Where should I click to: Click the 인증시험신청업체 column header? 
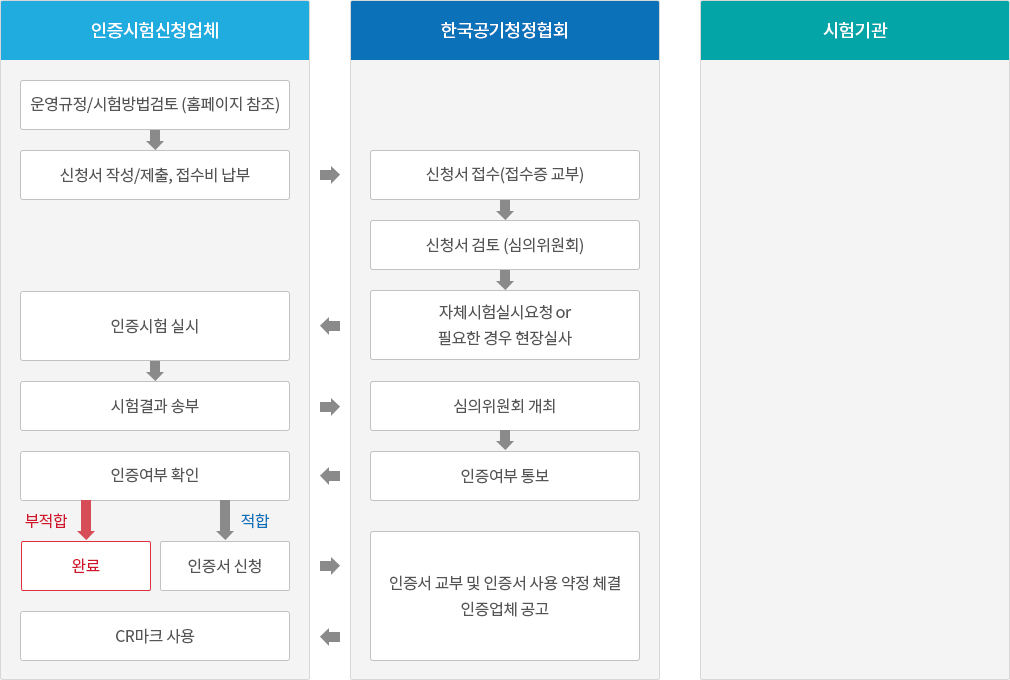pos(155,30)
